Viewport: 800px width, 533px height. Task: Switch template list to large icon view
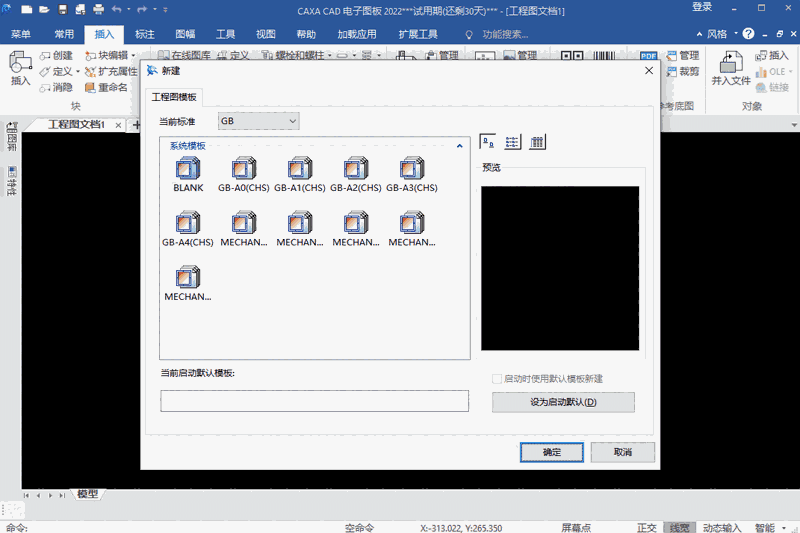pyautogui.click(x=488, y=142)
